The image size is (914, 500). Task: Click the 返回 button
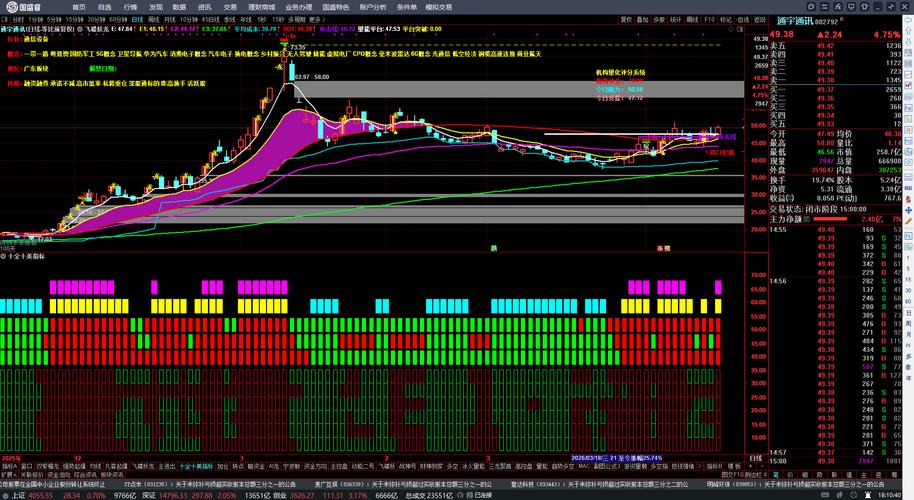pyautogui.click(x=760, y=19)
